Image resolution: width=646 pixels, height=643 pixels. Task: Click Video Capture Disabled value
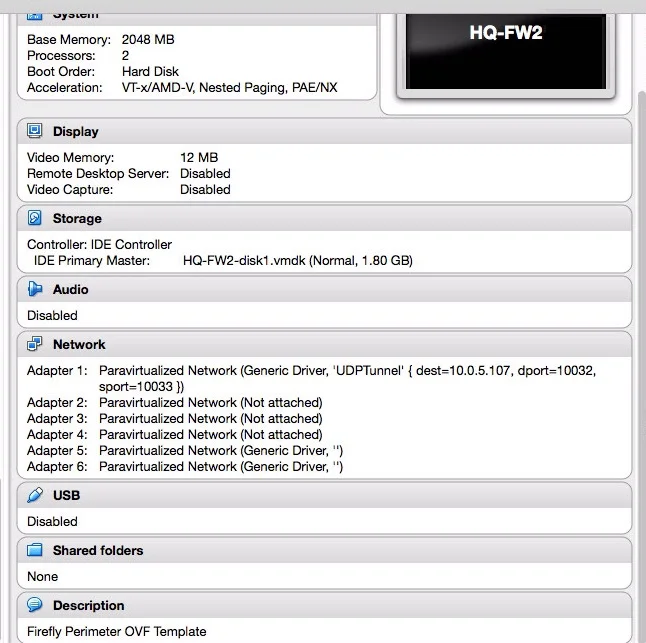click(x=205, y=189)
